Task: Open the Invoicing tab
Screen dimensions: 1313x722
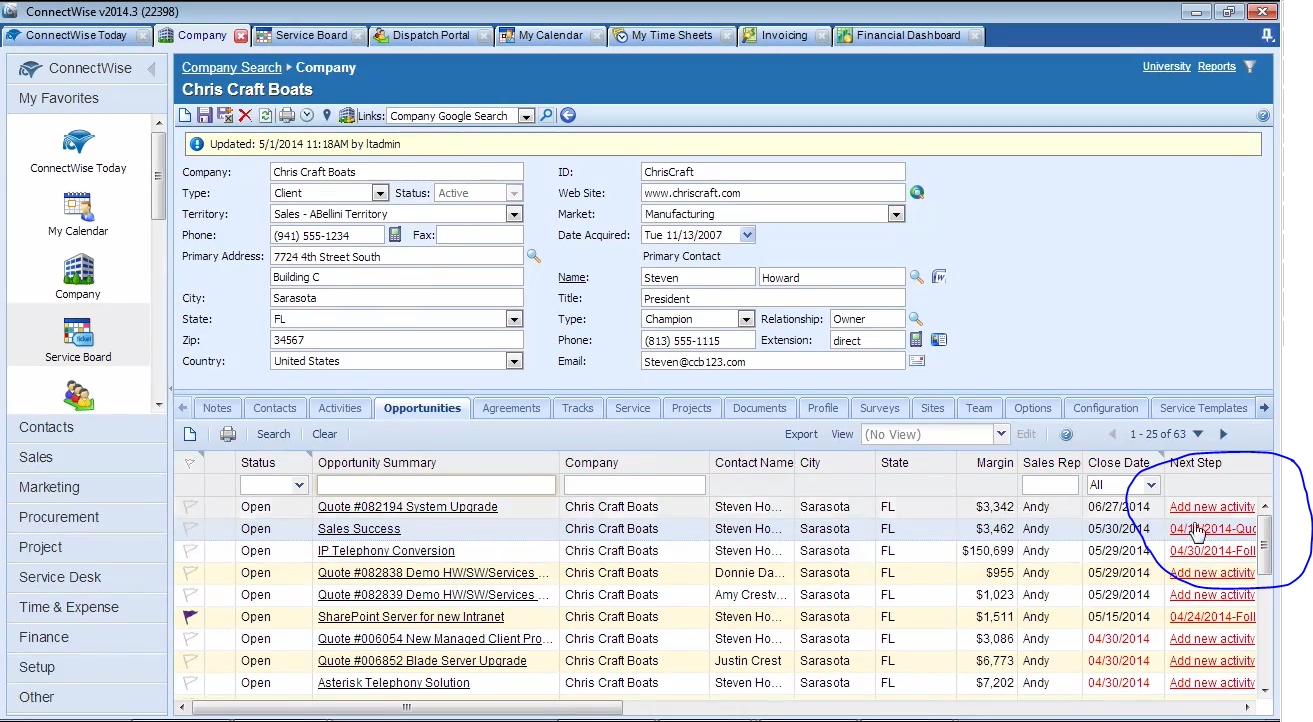Action: [784, 35]
